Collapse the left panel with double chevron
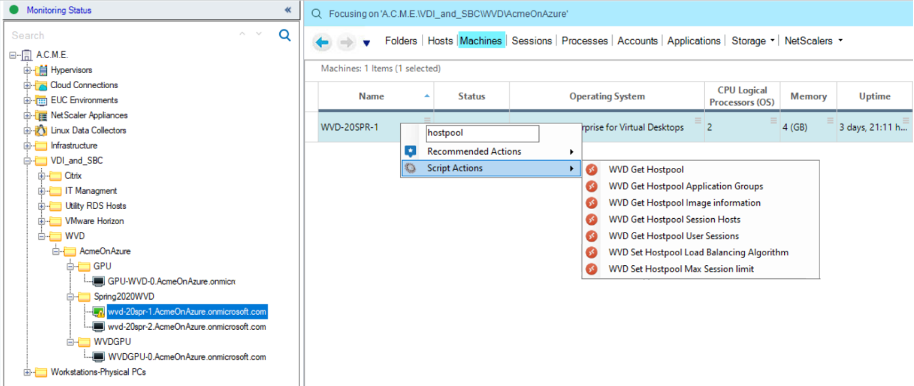 pos(287,10)
